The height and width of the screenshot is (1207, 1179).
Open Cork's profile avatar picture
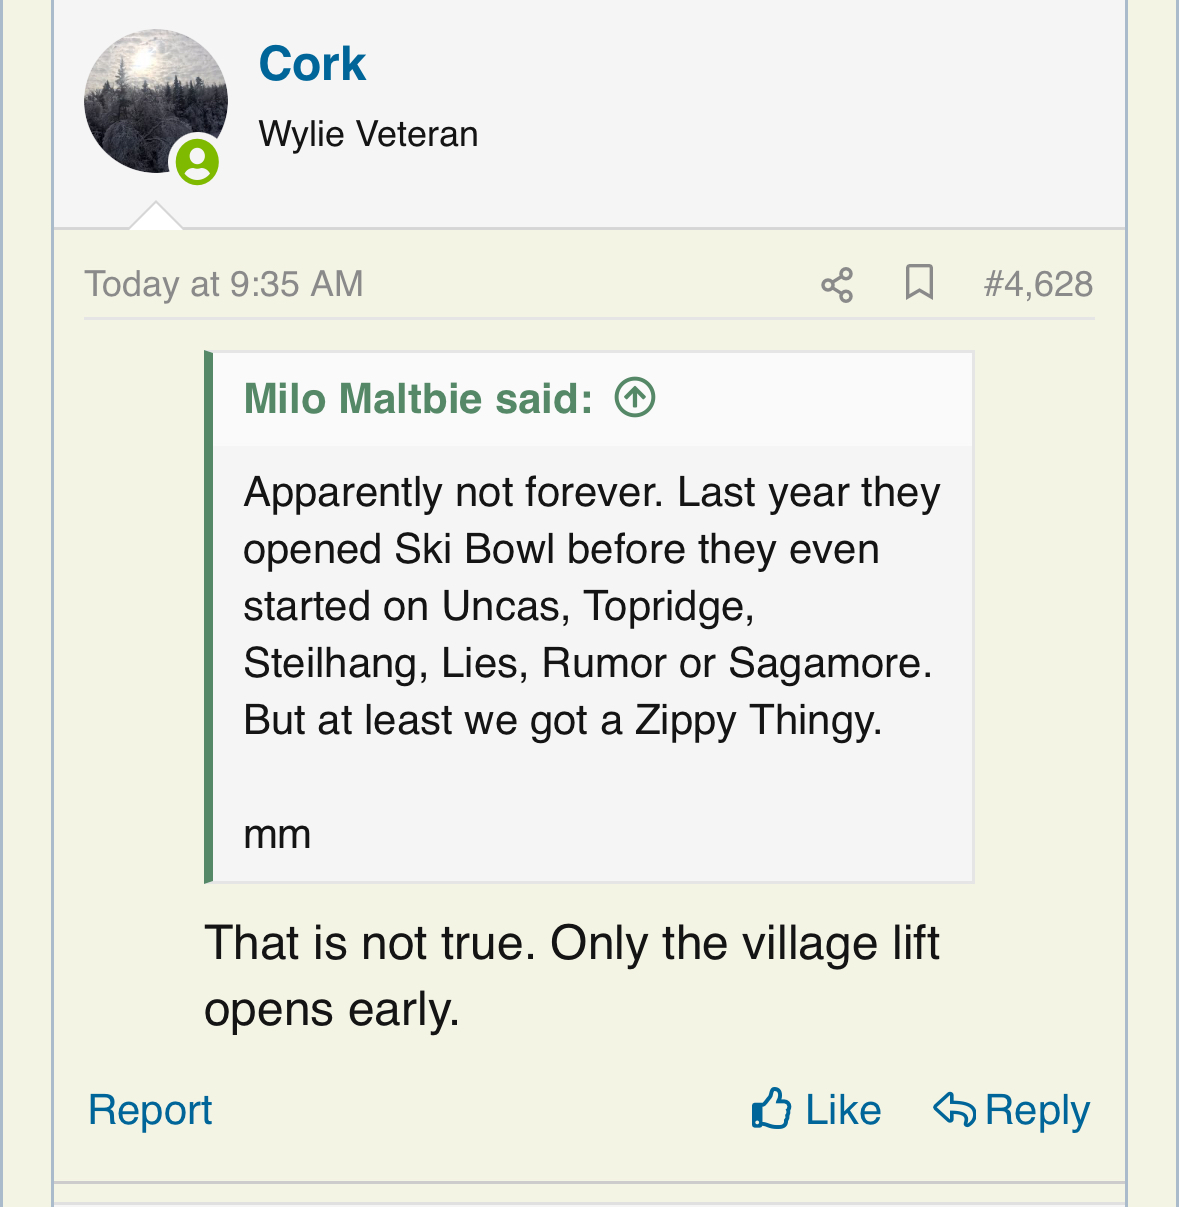point(153,98)
